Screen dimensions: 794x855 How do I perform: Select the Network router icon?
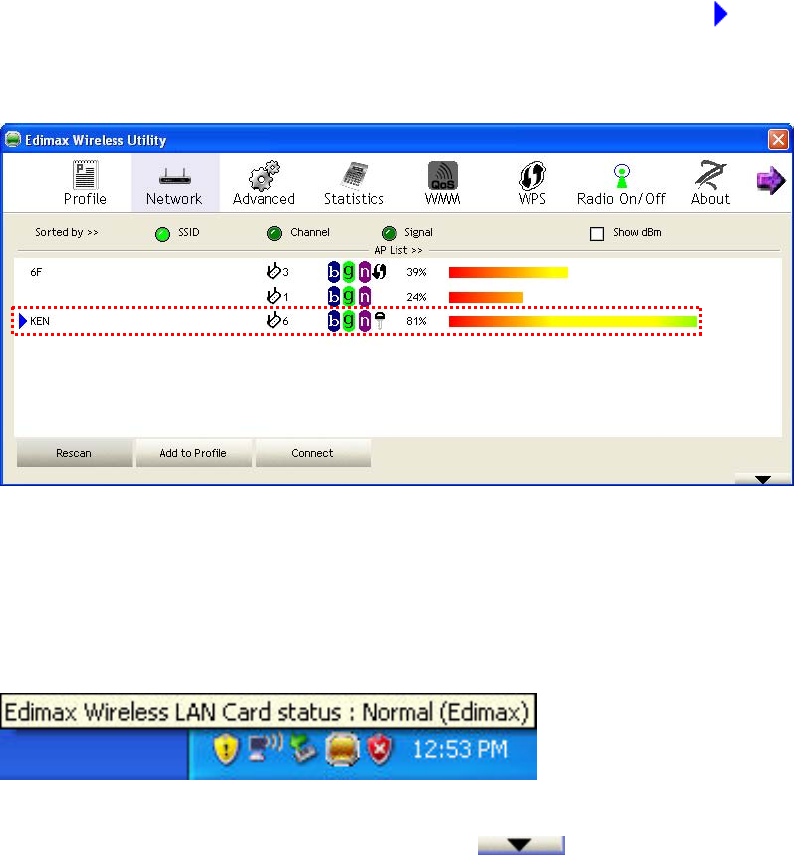175,177
